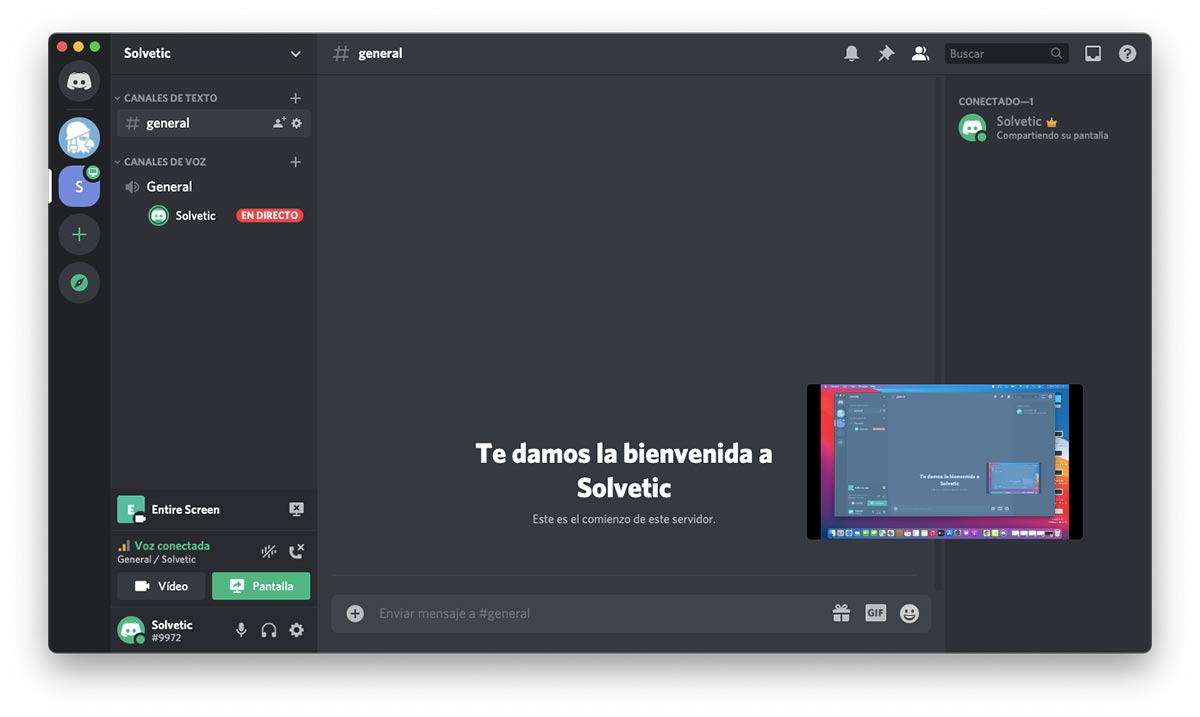This screenshot has width=1200, height=717.
Task: Click the green Pantalla screen share button
Action: point(261,586)
